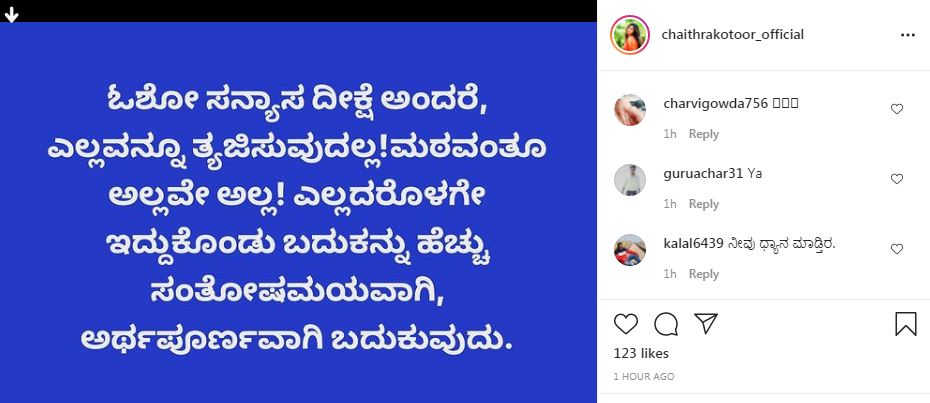930x403 pixels.
Task: Click the 1 HOUR AGO timestamp
Action: (x=644, y=376)
